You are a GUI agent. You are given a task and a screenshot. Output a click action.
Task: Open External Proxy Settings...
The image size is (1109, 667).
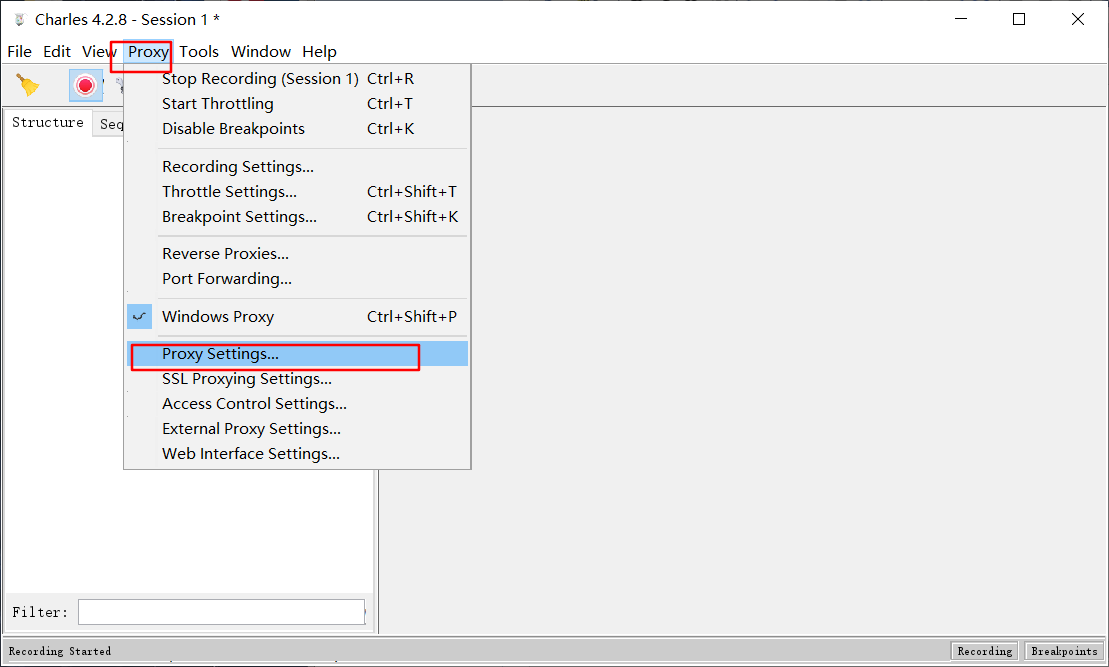pos(297,429)
